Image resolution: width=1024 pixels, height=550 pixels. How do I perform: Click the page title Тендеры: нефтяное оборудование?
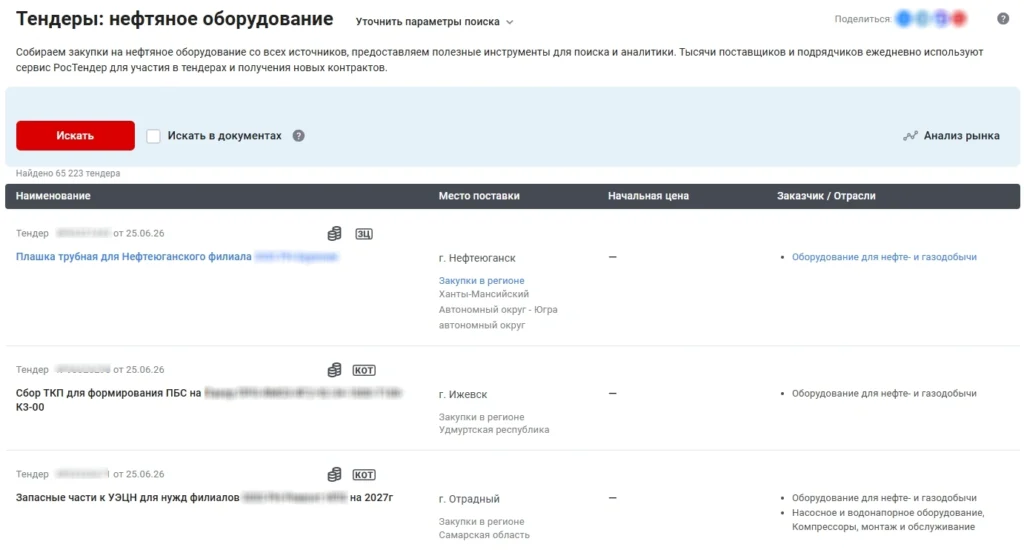point(174,19)
